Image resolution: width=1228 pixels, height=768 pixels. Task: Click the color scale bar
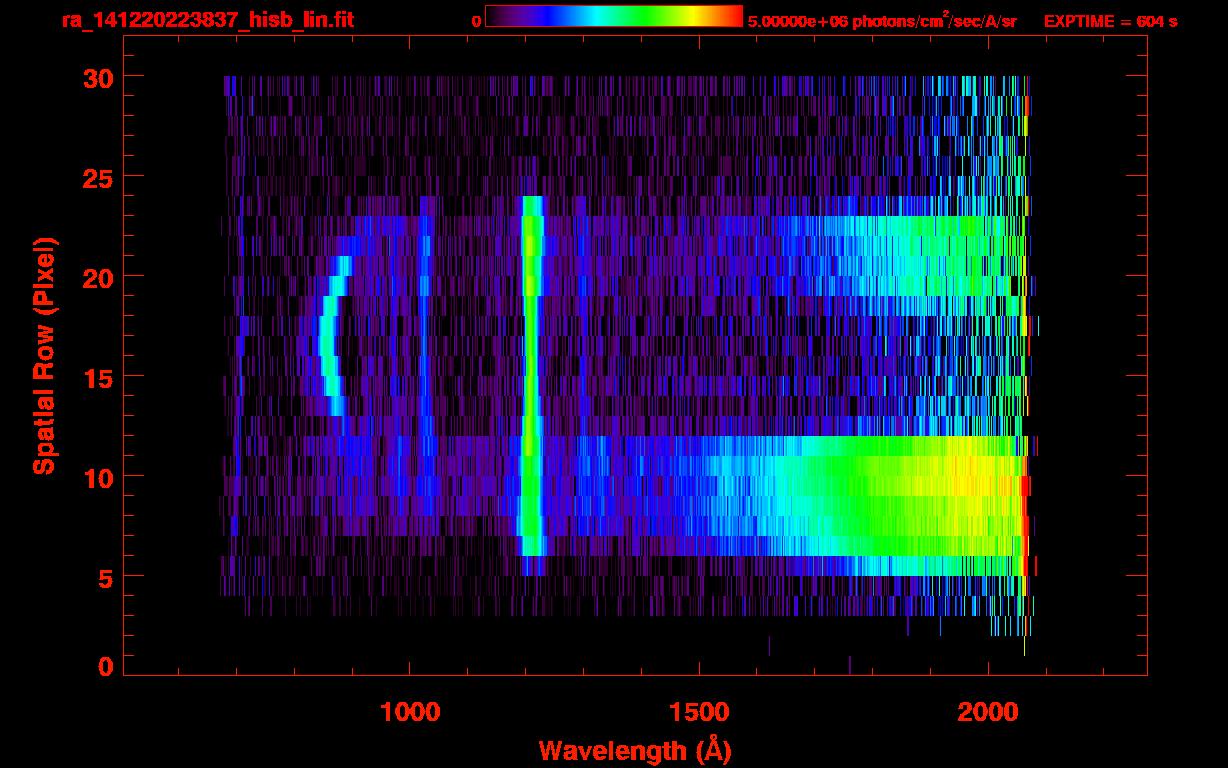click(614, 16)
